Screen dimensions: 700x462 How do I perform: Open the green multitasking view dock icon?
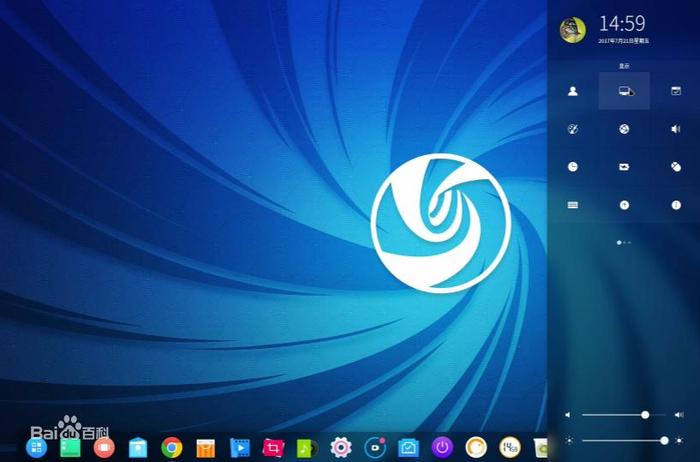point(70,448)
